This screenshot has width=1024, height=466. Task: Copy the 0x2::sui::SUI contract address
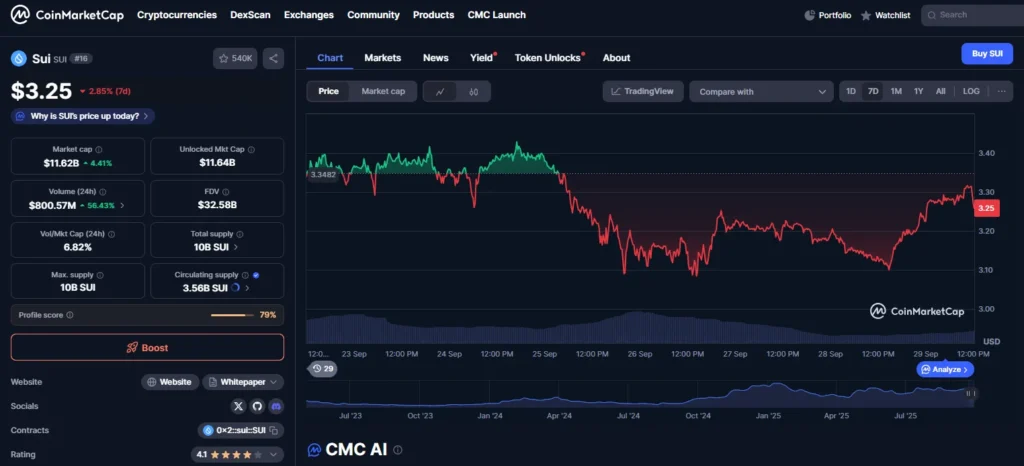(x=276, y=430)
